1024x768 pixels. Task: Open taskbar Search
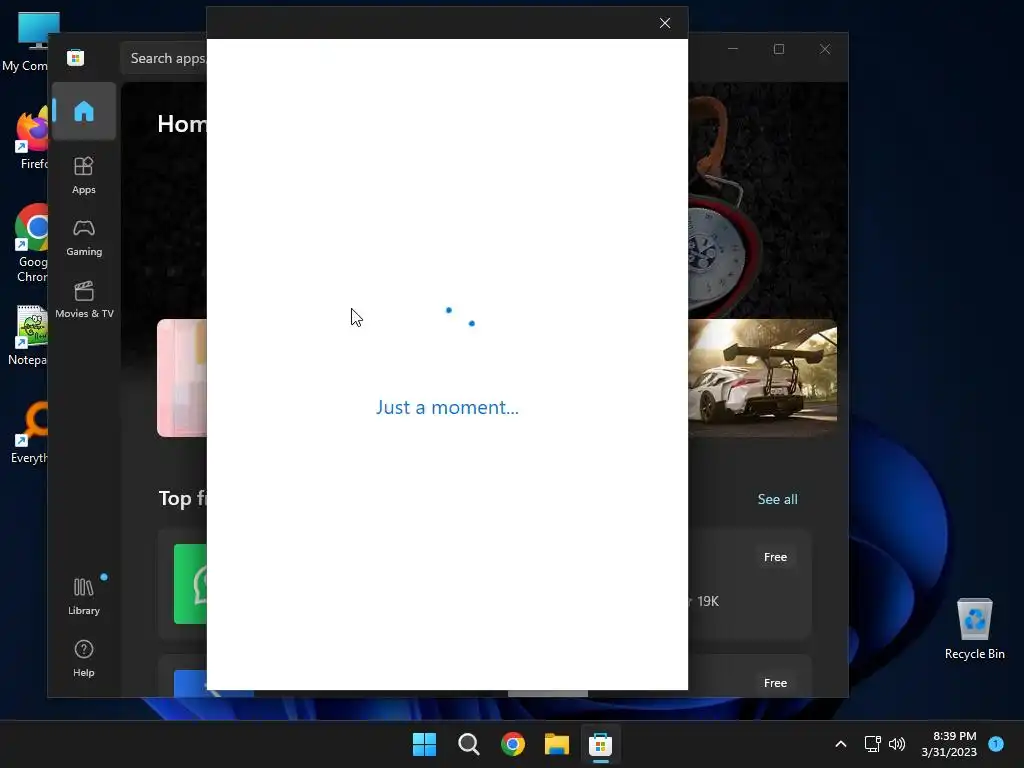[468, 744]
